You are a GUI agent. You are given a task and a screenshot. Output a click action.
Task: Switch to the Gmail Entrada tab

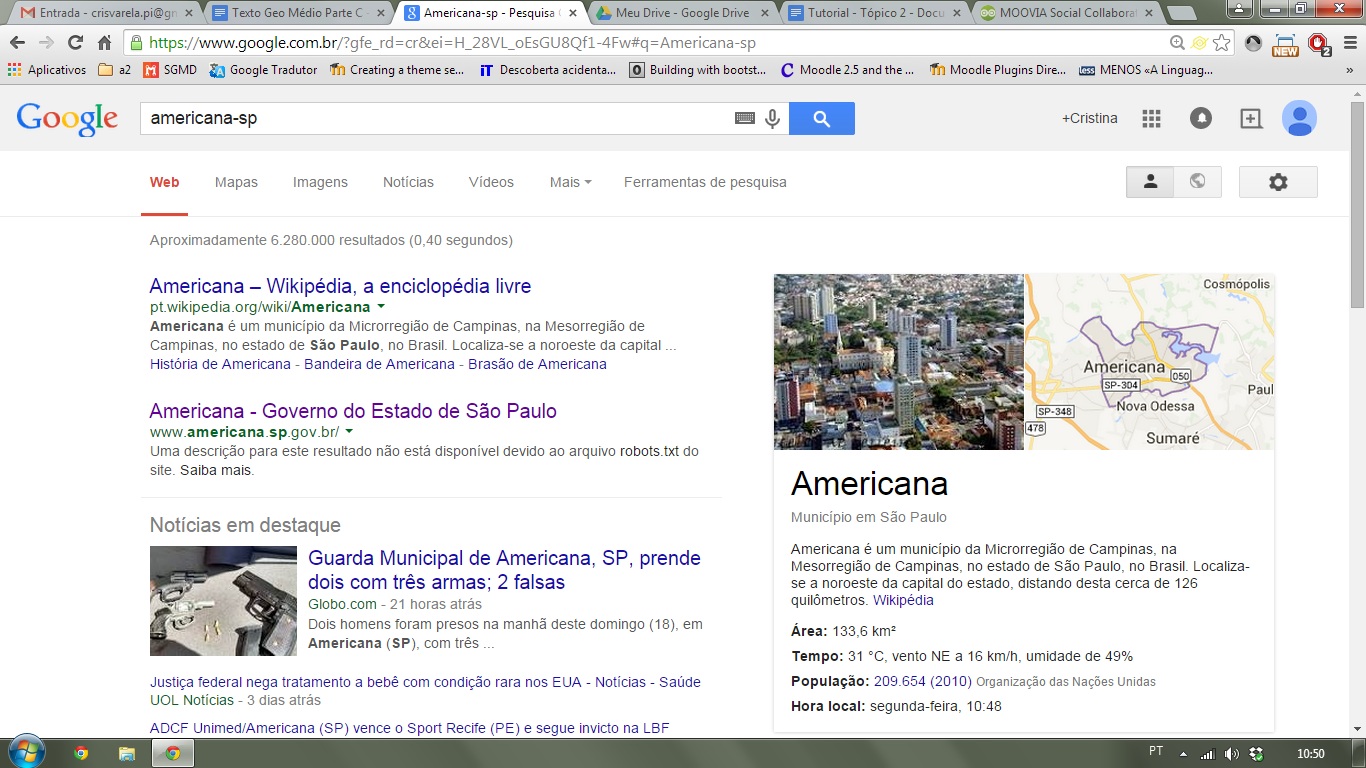(105, 14)
